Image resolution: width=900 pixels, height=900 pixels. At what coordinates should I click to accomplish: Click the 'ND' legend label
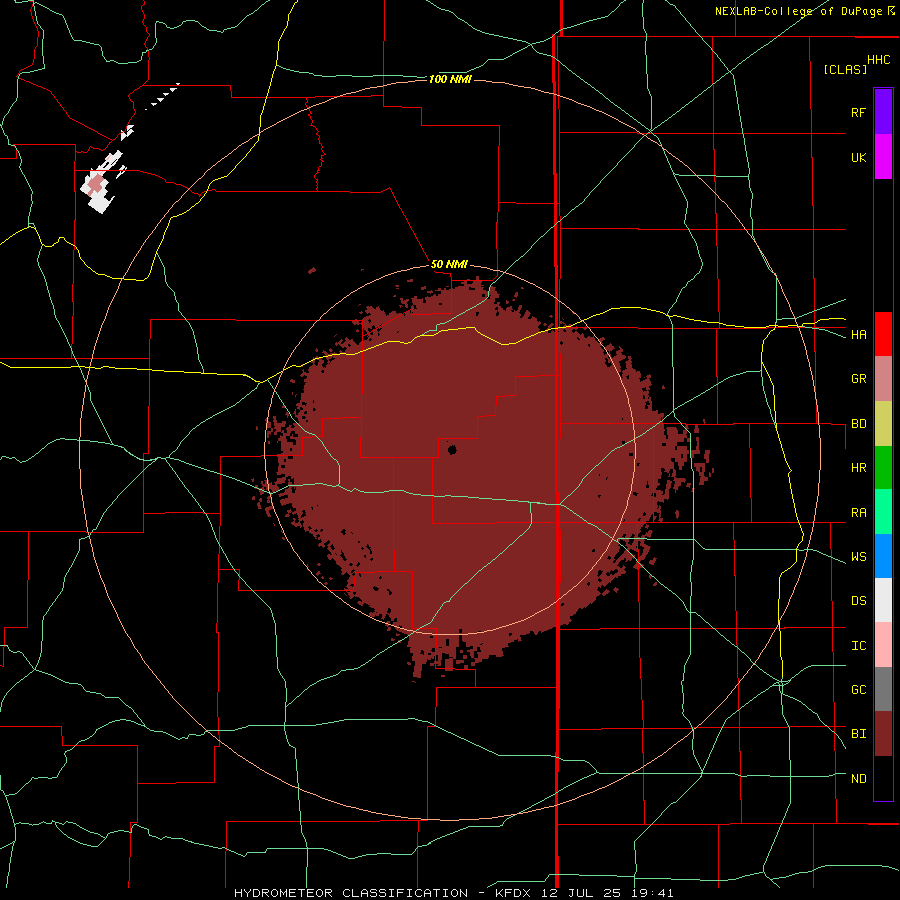pyautogui.click(x=858, y=778)
